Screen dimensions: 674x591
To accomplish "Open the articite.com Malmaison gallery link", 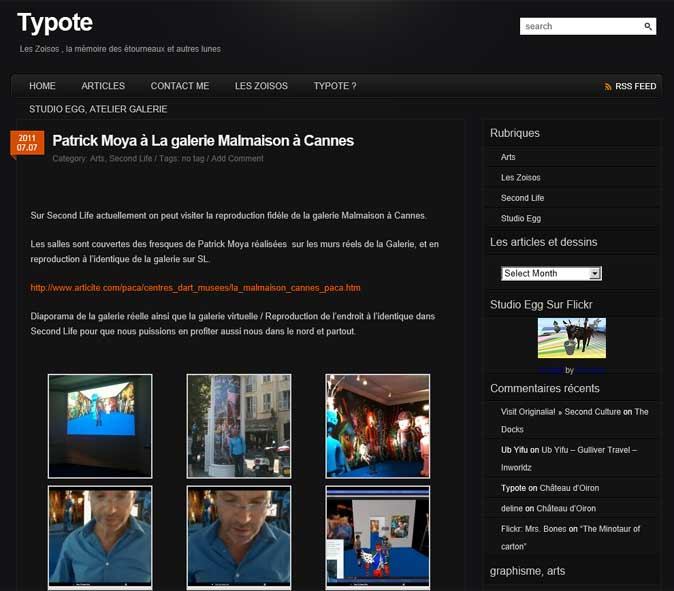I will 195,288.
